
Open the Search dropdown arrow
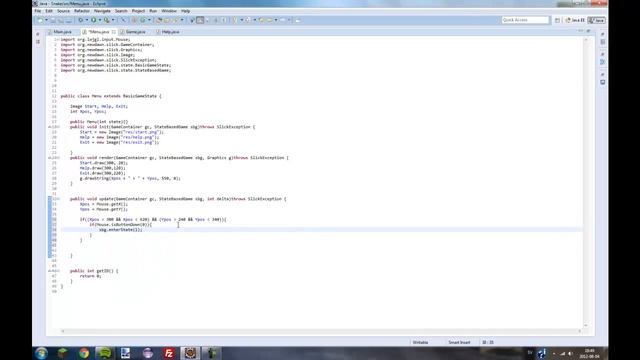(182, 20)
